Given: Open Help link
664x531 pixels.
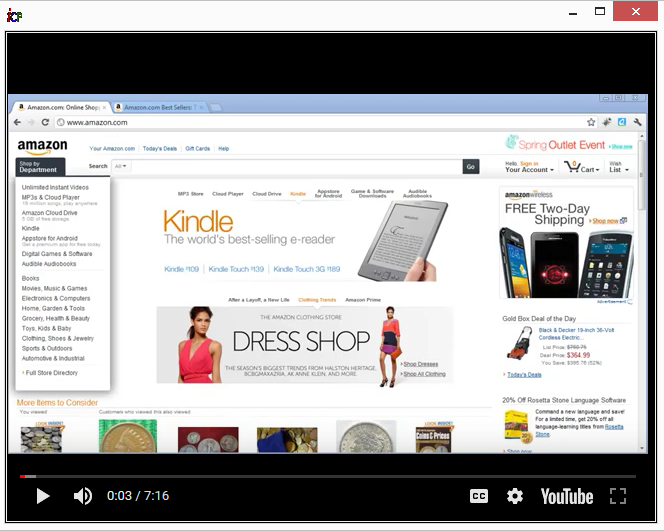Looking at the screenshot, I should pyautogui.click(x=224, y=149).
